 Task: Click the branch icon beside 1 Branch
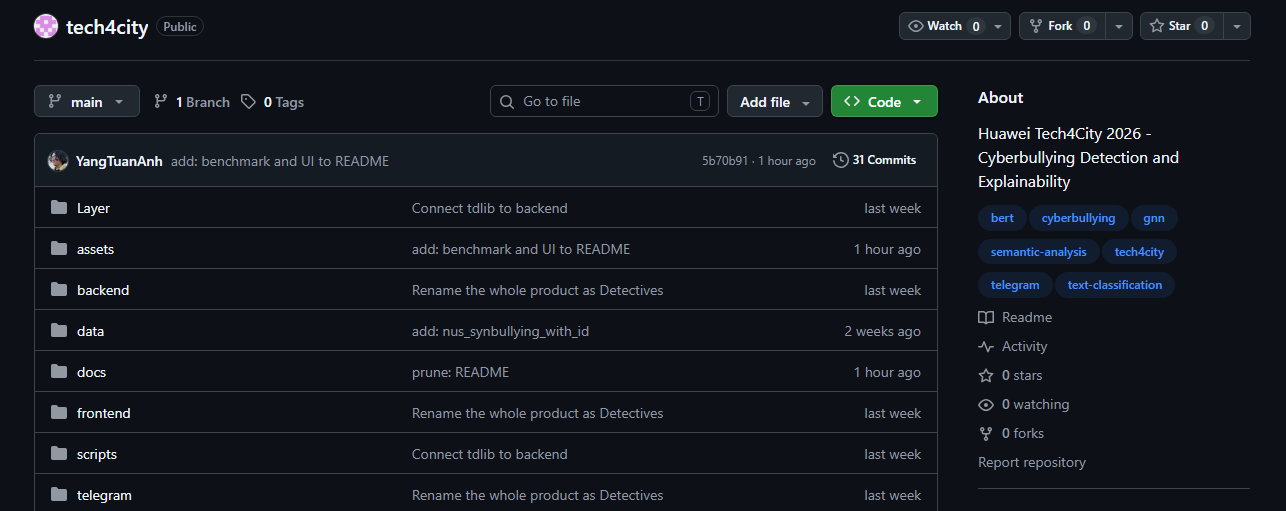coord(161,102)
